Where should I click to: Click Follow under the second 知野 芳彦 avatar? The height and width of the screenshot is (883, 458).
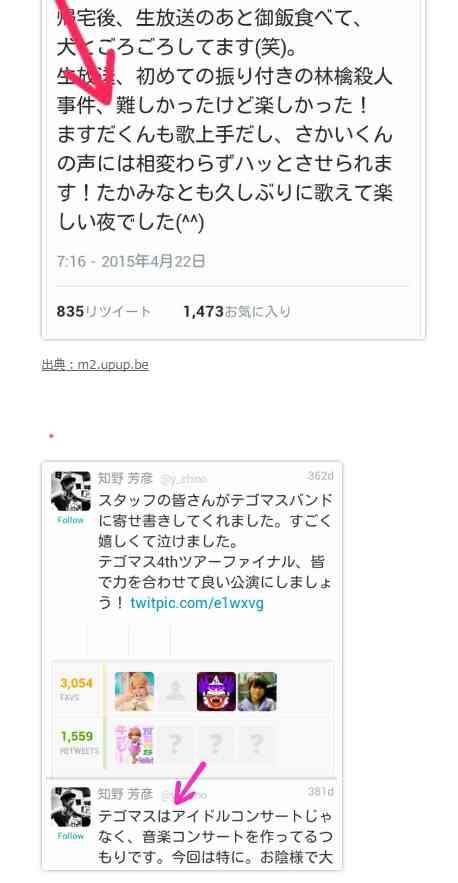tap(70, 836)
